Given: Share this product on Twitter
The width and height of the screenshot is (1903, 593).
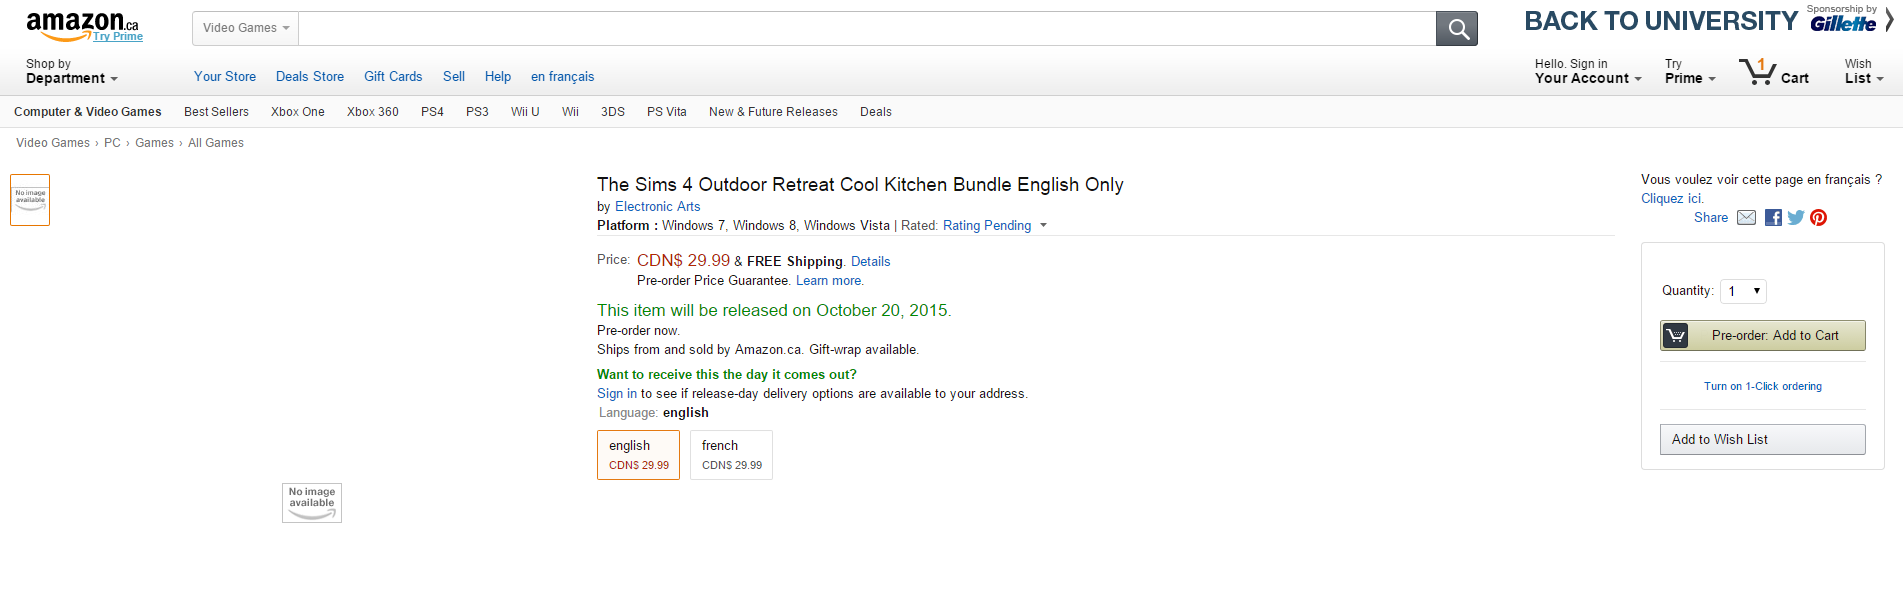Looking at the screenshot, I should (1796, 218).
